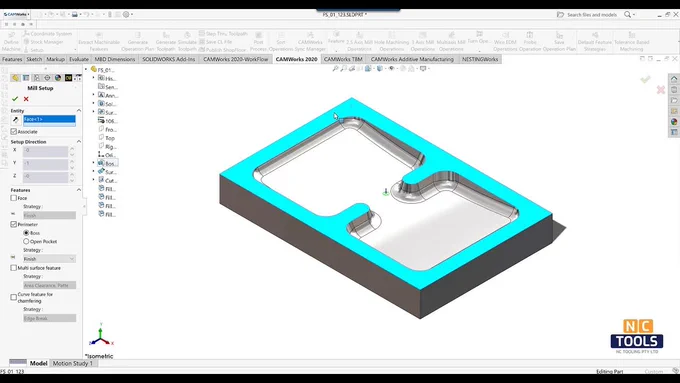This screenshot has width=680, height=383.
Task: Click the Publish ShopFloor button
Action: 222,50
